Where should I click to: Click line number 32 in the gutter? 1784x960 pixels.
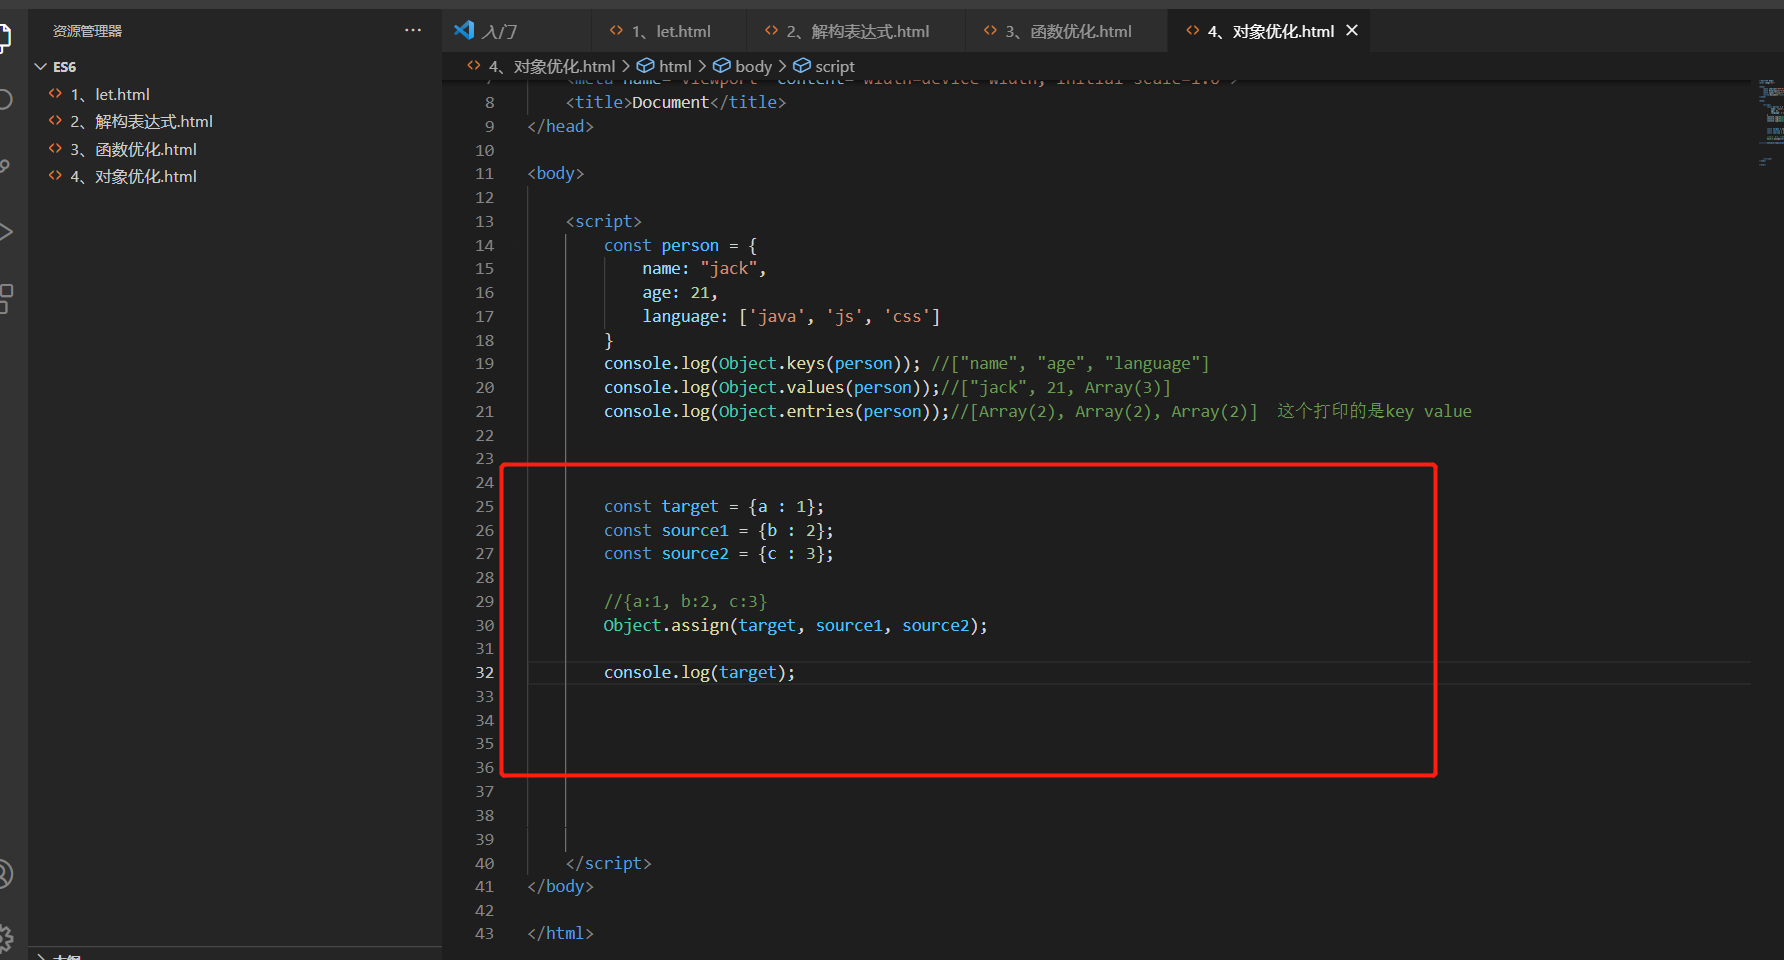click(x=485, y=673)
